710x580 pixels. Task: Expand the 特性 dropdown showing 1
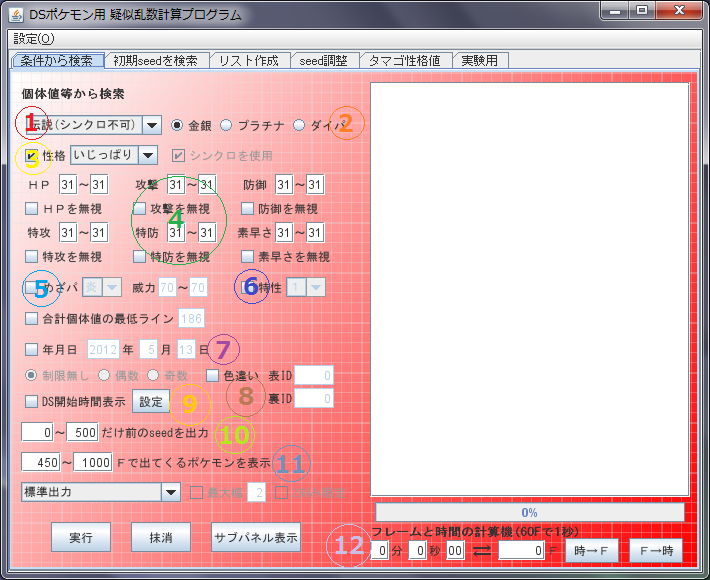pyautogui.click(x=316, y=287)
